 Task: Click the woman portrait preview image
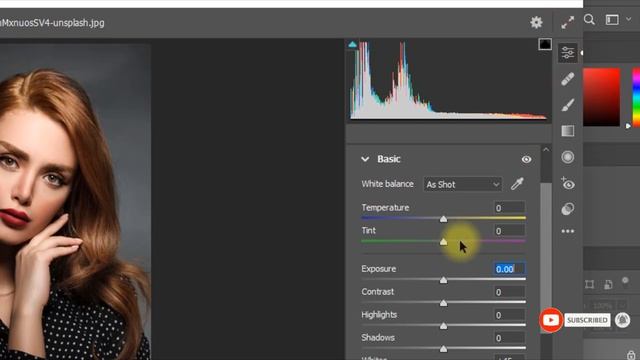[75, 202]
